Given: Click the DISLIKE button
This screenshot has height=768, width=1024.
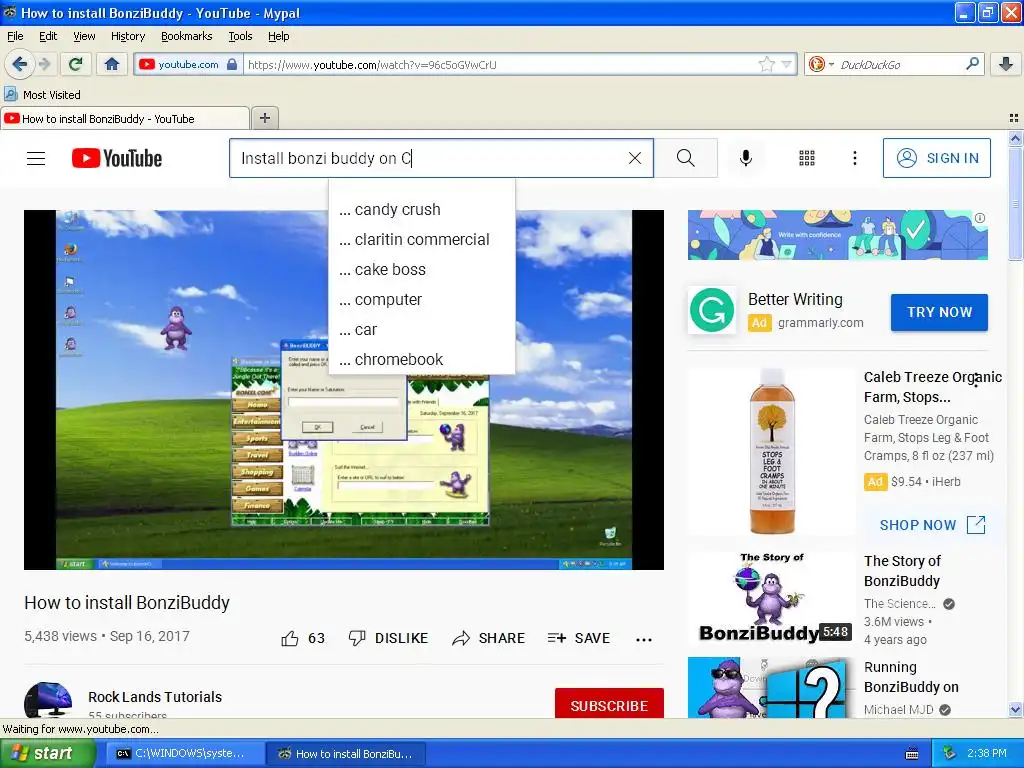Looking at the screenshot, I should tap(388, 638).
